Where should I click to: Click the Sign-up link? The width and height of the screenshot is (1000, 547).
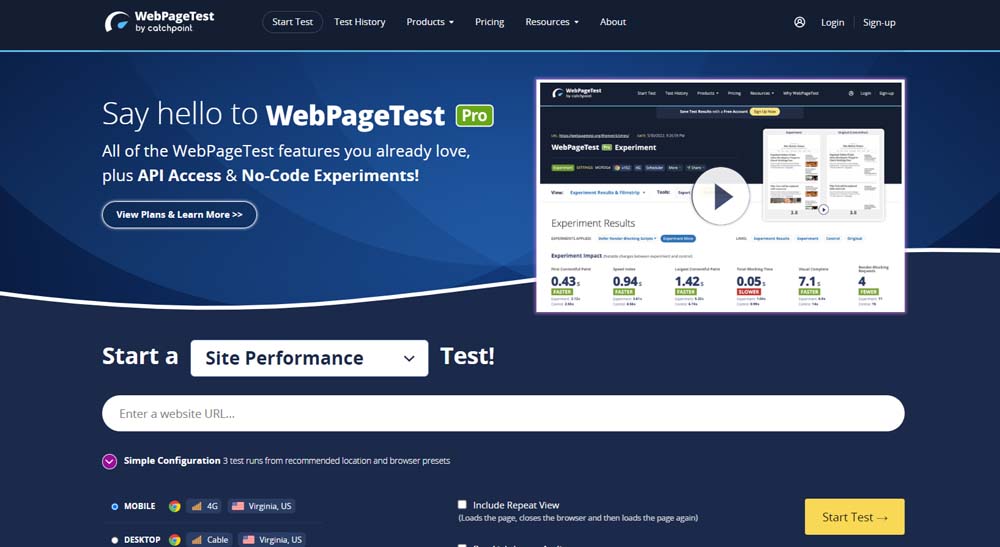[879, 22]
